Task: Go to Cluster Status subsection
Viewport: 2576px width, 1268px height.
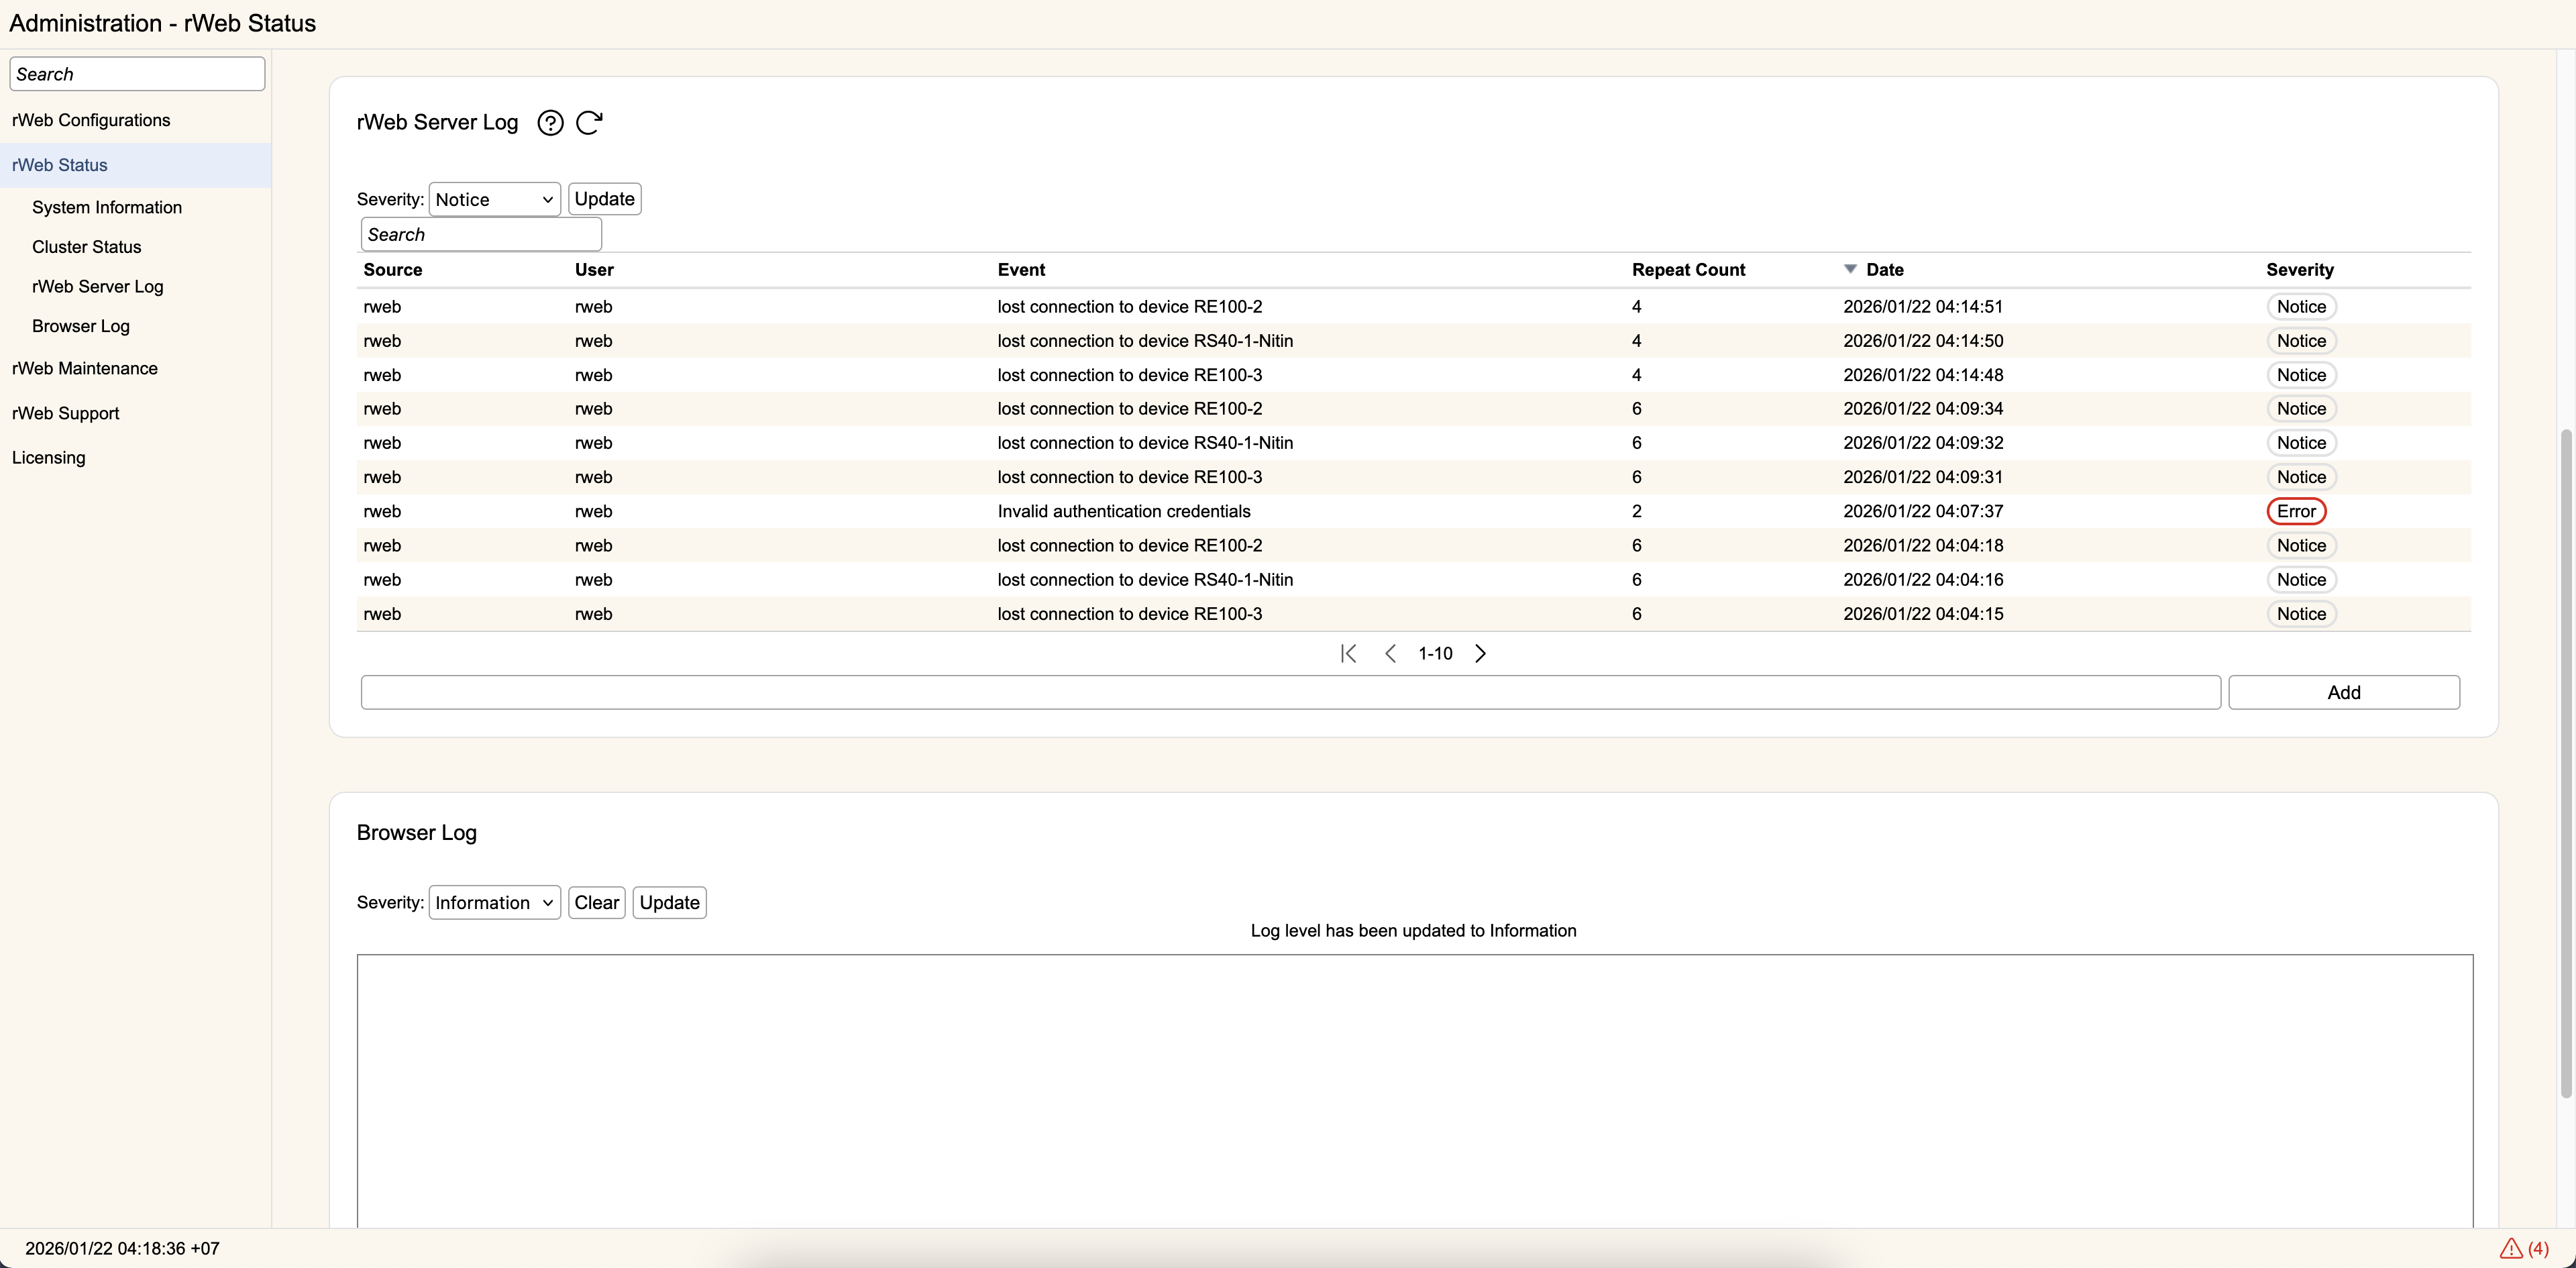Action: (x=87, y=247)
